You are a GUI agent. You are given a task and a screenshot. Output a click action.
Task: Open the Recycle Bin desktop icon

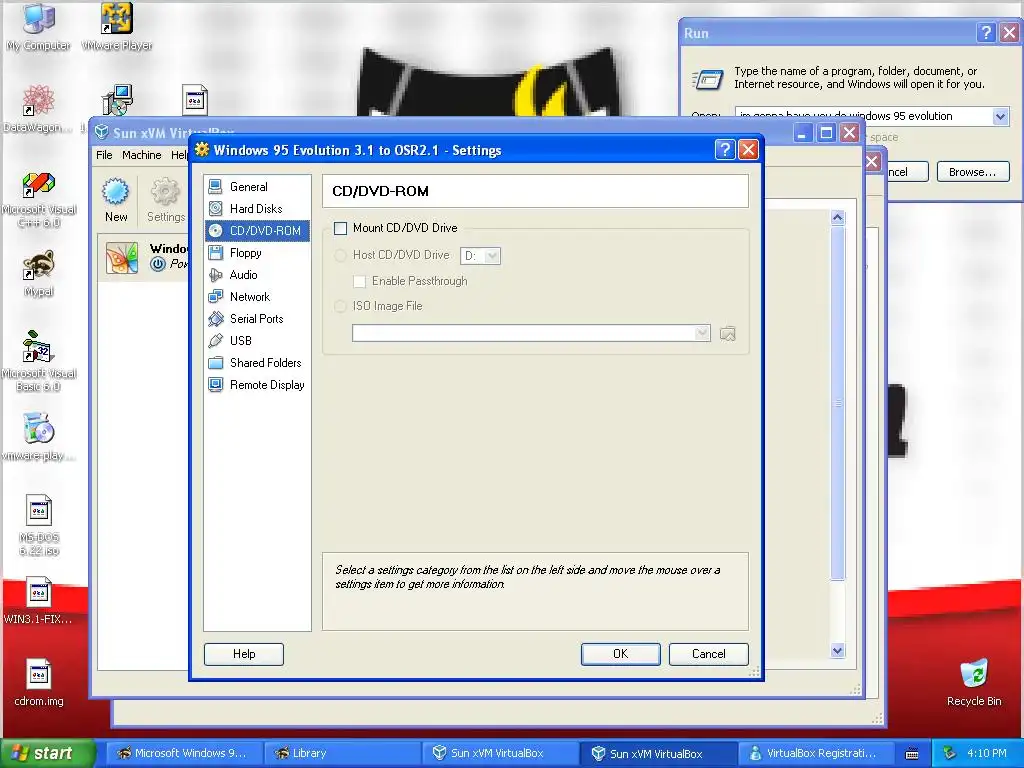[974, 683]
